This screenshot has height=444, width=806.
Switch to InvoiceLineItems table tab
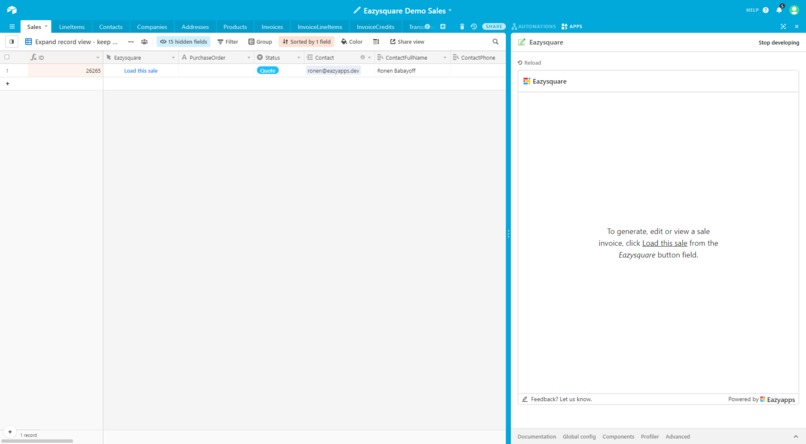click(x=320, y=27)
